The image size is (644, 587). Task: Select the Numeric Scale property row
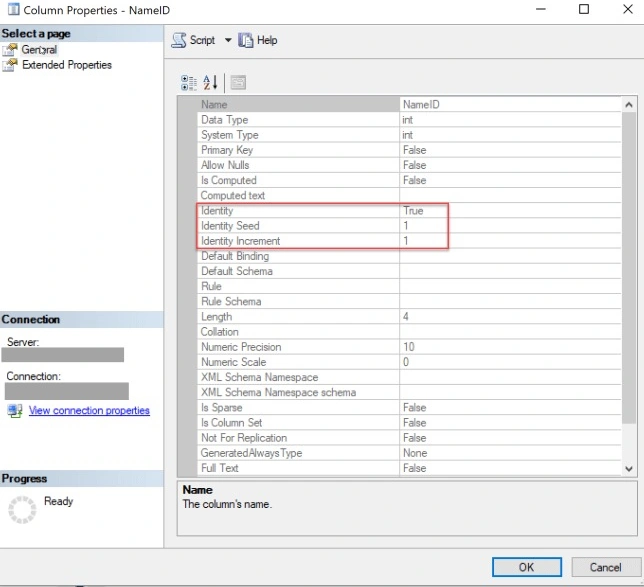tap(409, 362)
